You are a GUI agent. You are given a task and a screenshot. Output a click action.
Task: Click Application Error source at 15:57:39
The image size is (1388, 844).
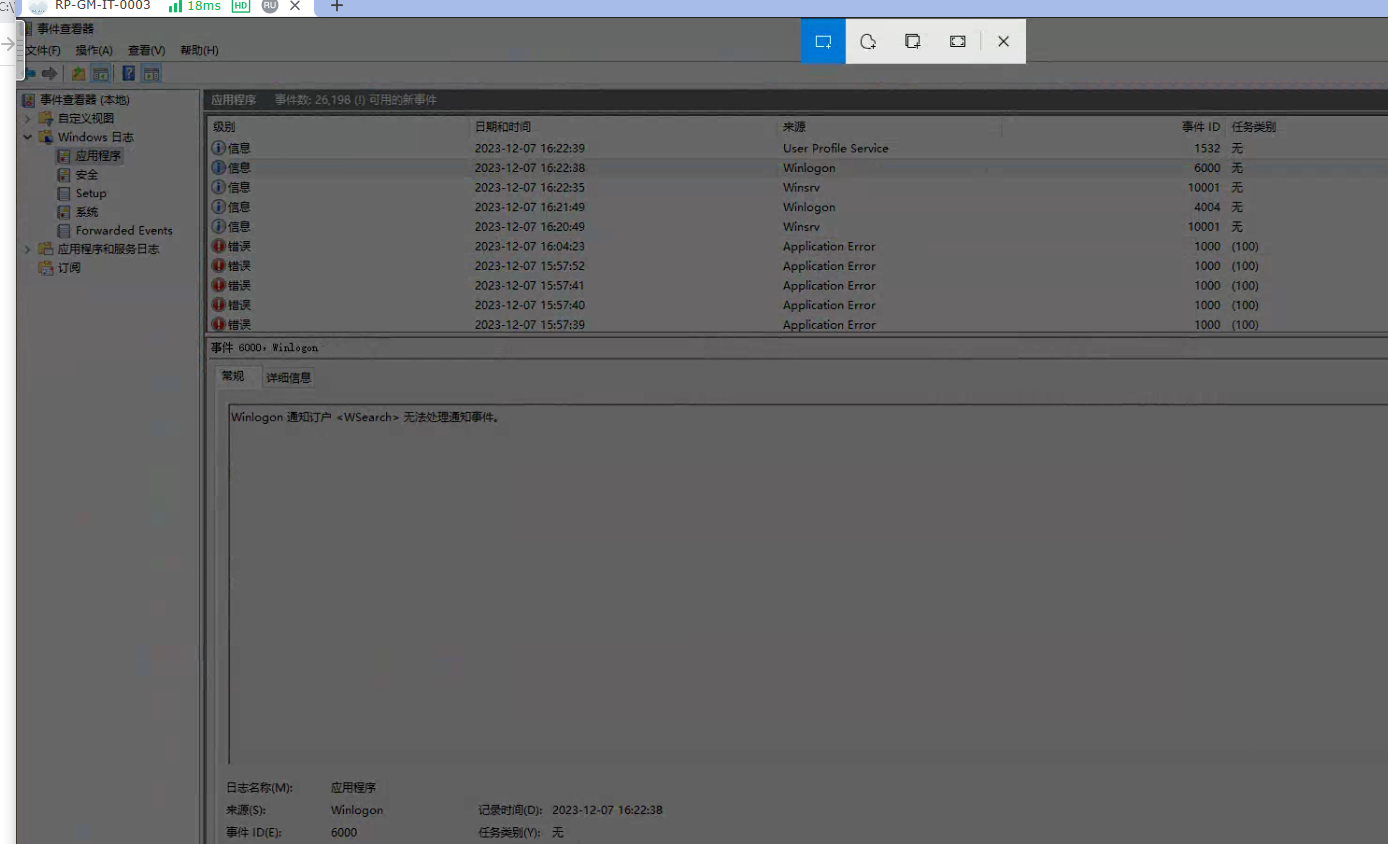pyautogui.click(x=829, y=325)
